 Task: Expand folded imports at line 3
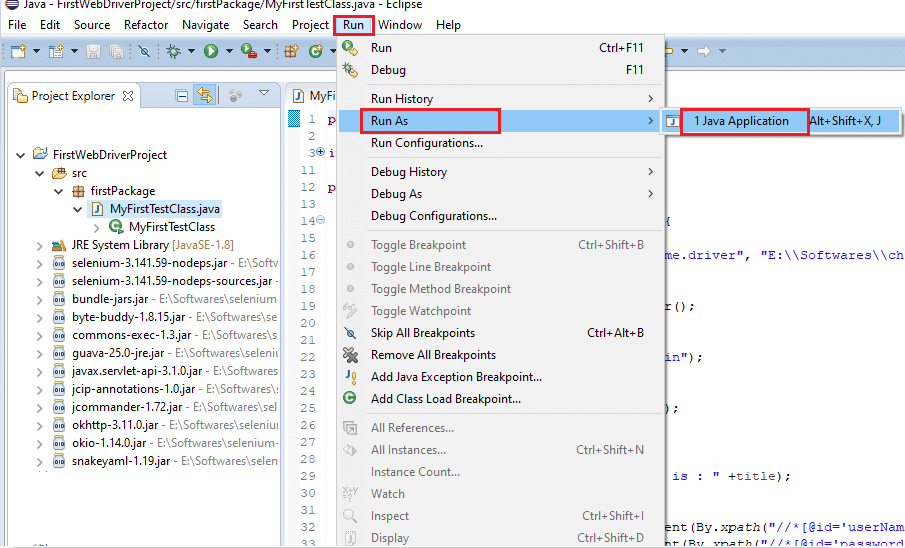tap(321, 152)
